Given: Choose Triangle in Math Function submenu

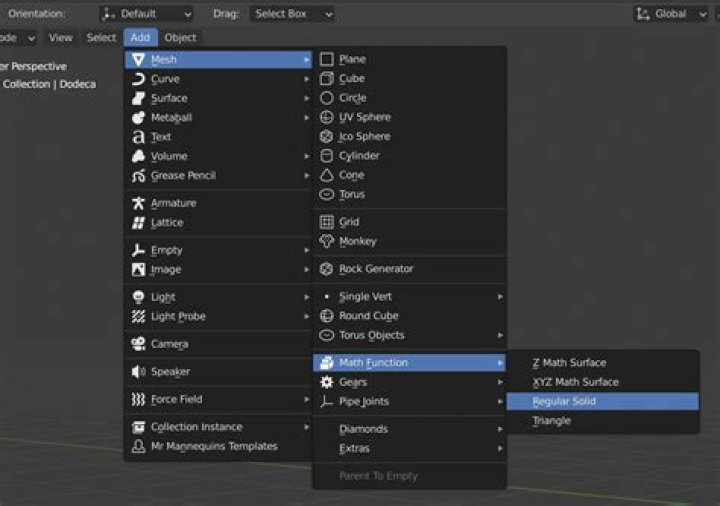Looking at the screenshot, I should (602, 421).
